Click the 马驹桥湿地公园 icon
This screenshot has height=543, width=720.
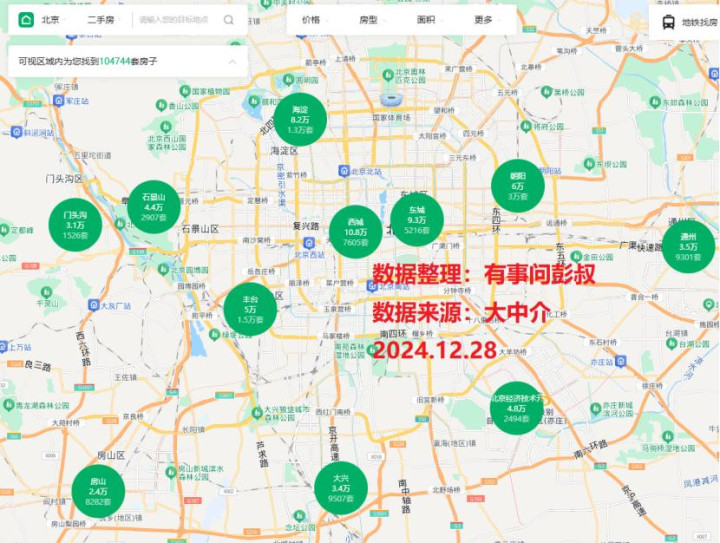click(x=668, y=436)
